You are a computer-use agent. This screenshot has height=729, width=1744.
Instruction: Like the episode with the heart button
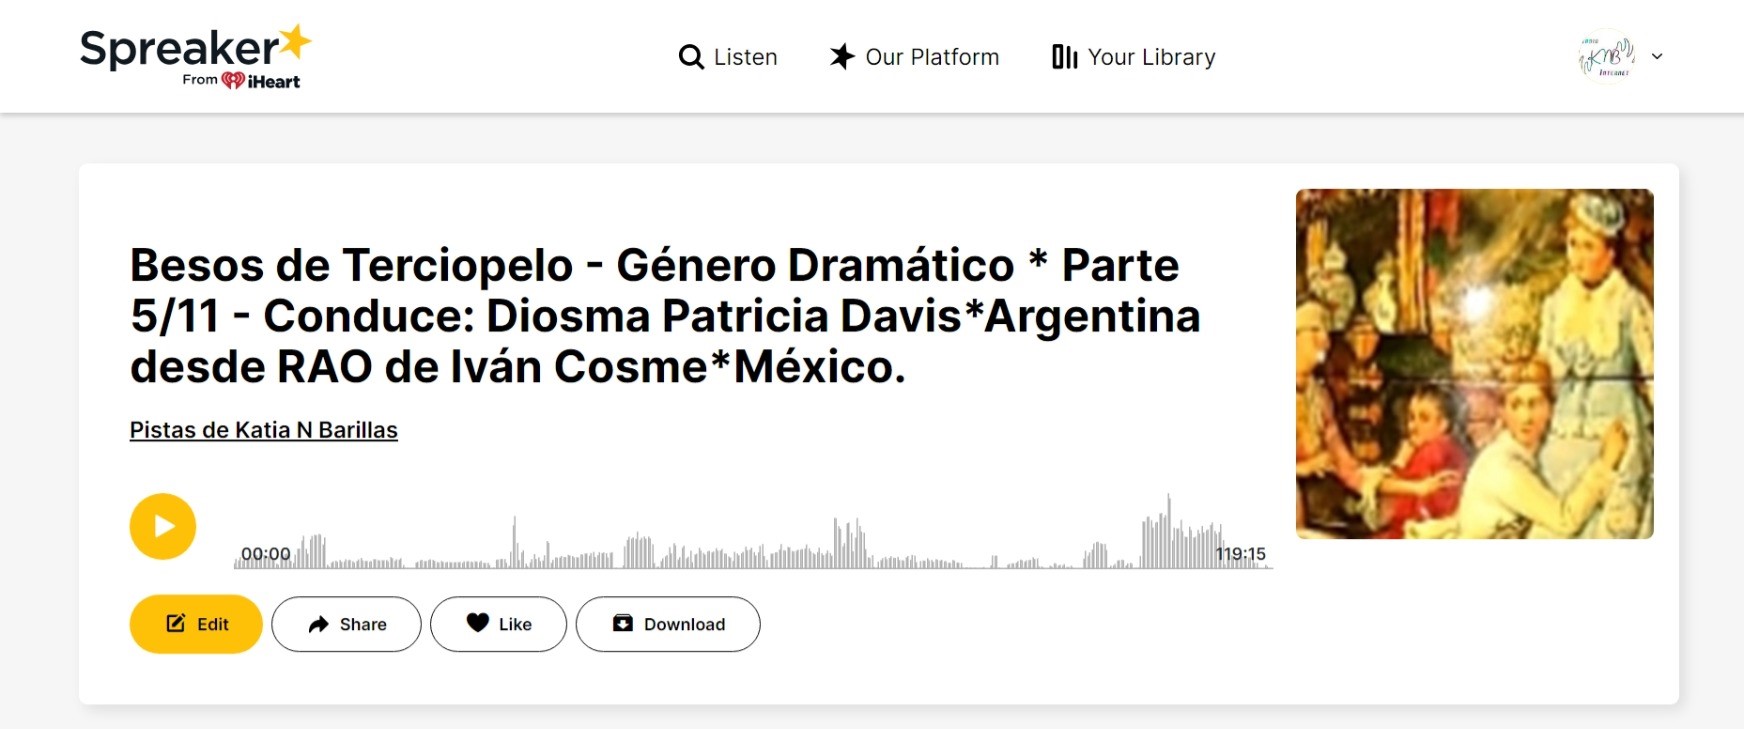coord(498,624)
